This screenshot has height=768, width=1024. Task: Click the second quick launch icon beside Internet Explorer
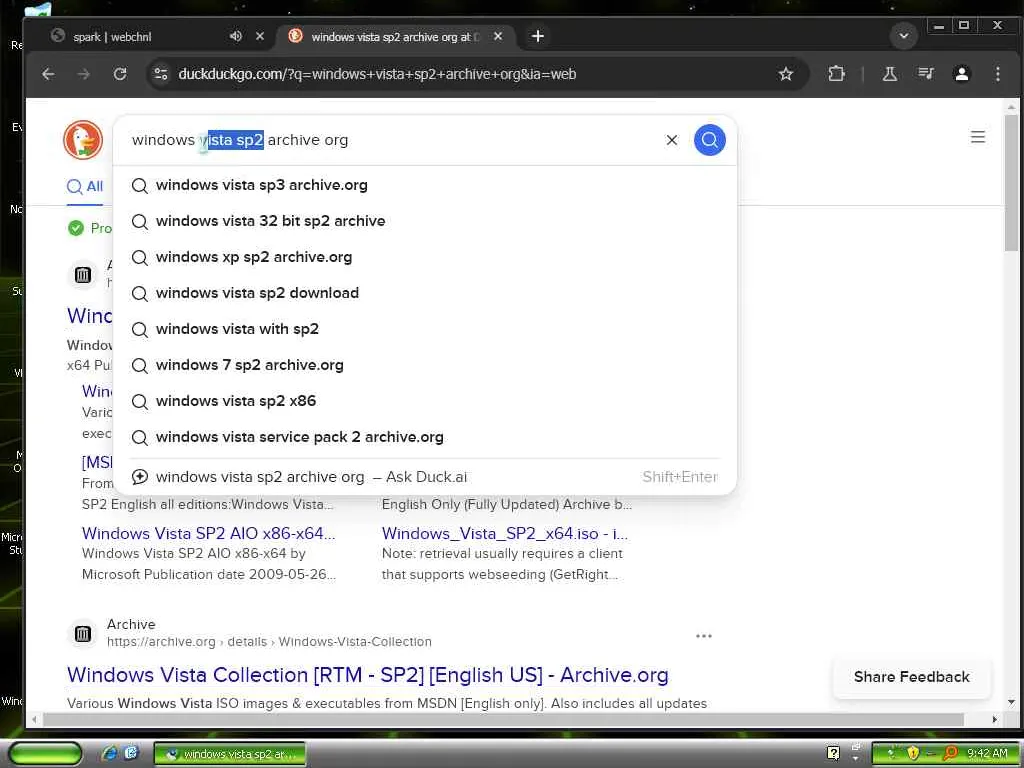tap(131, 753)
